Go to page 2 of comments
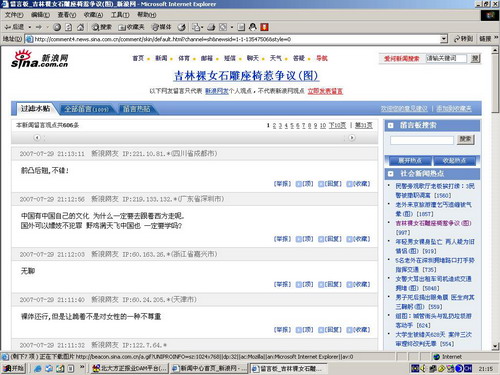 coord(274,125)
